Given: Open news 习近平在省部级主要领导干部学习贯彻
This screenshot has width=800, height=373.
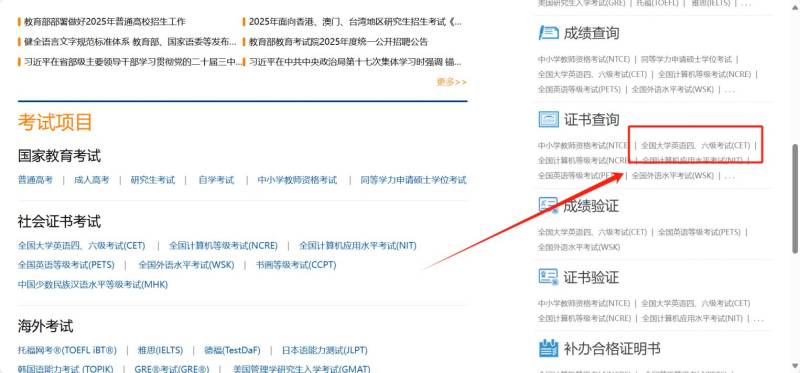Looking at the screenshot, I should point(133,62).
